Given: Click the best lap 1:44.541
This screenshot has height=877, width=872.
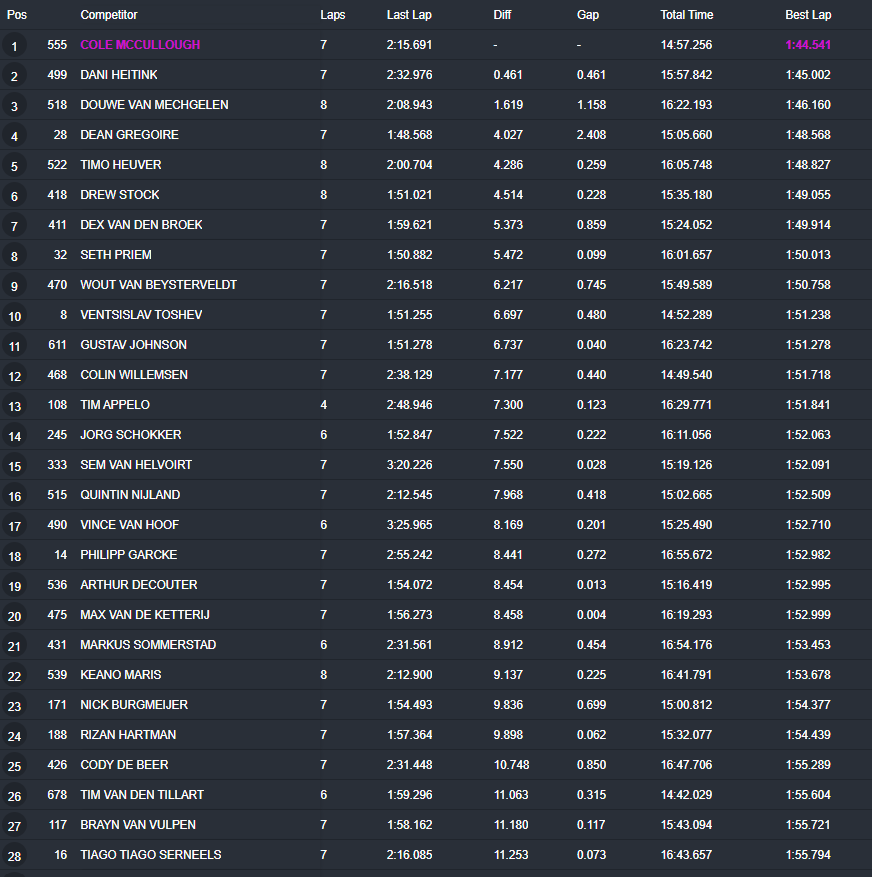Looking at the screenshot, I should (x=808, y=45).
